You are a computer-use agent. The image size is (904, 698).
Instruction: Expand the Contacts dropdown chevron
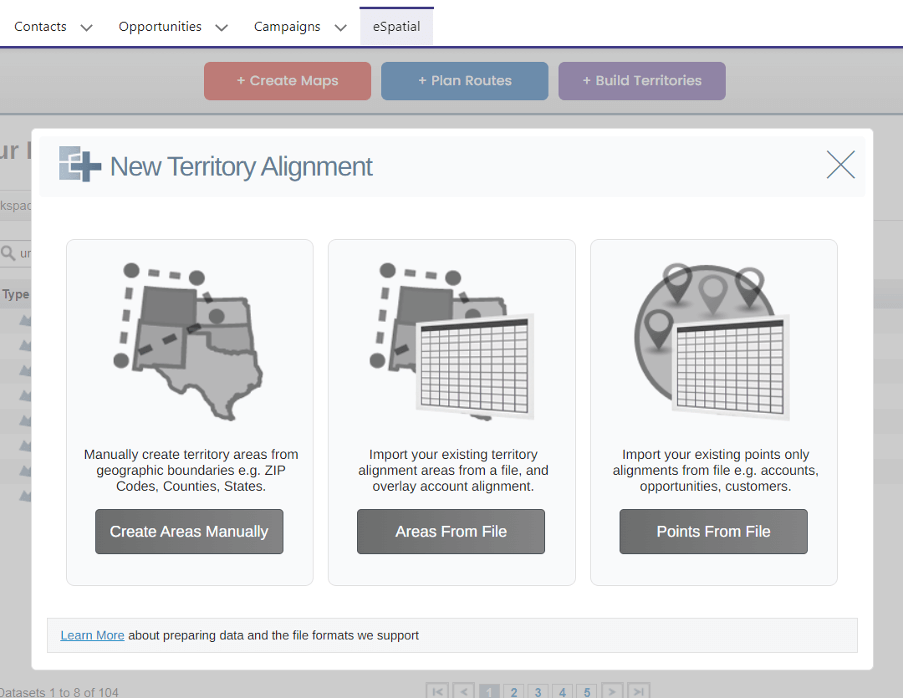coord(86,28)
